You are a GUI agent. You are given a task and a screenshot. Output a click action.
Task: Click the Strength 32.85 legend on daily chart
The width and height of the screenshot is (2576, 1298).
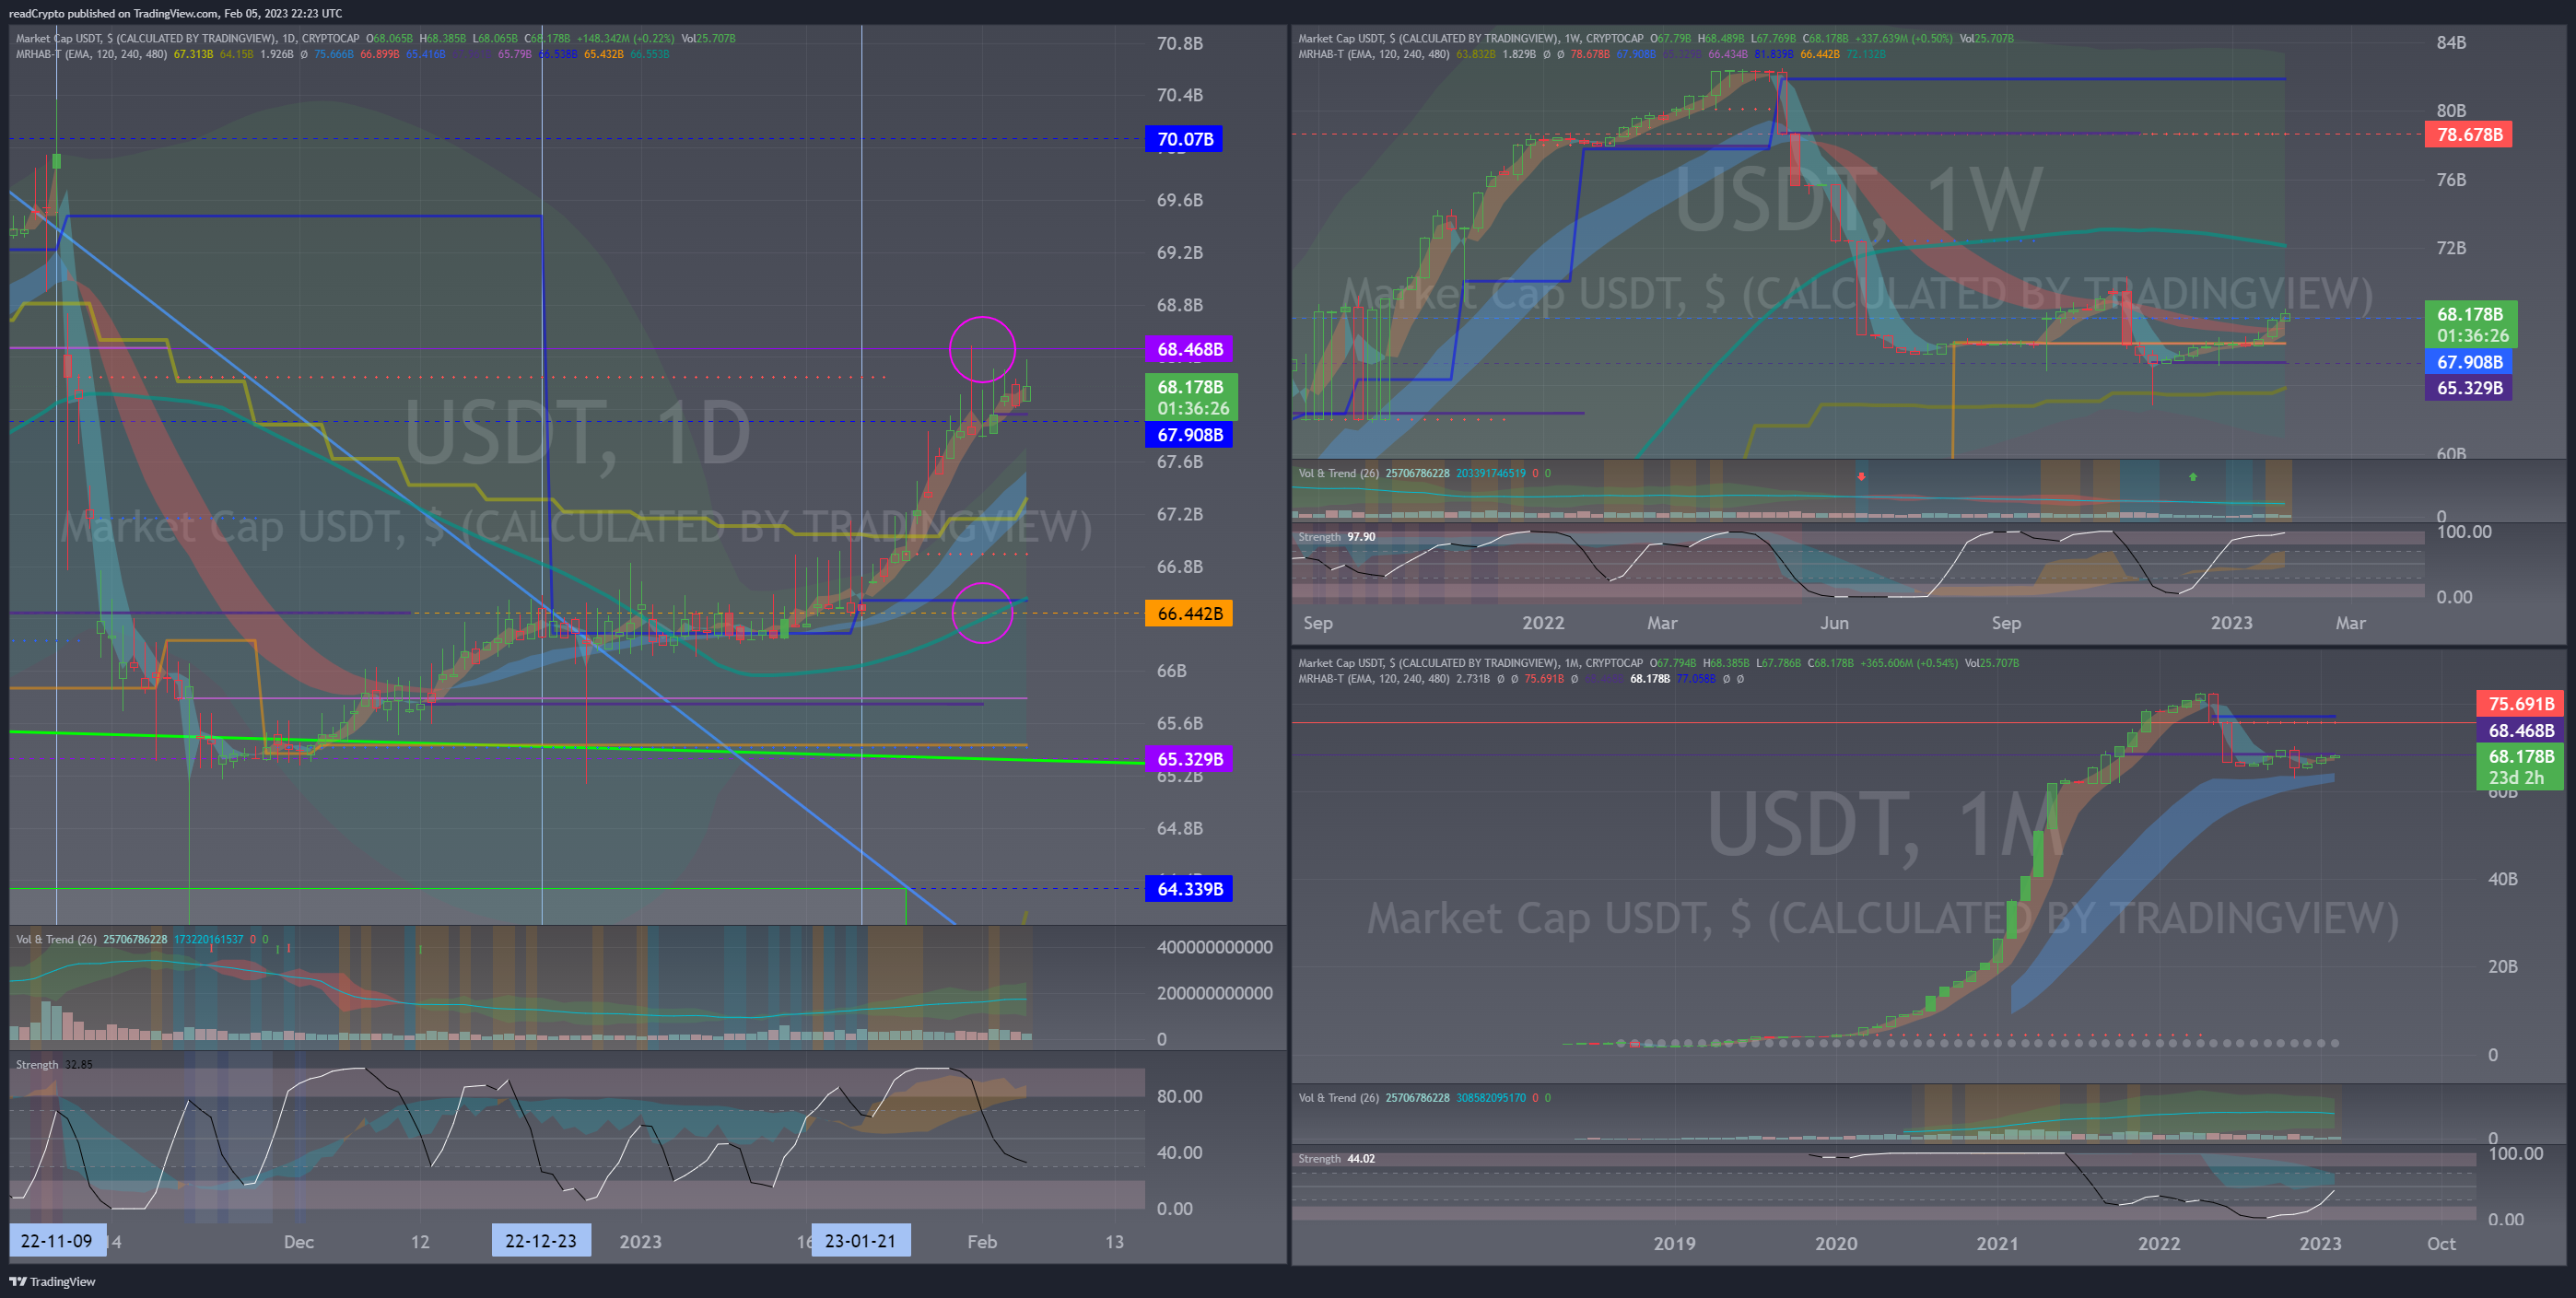coord(54,1065)
